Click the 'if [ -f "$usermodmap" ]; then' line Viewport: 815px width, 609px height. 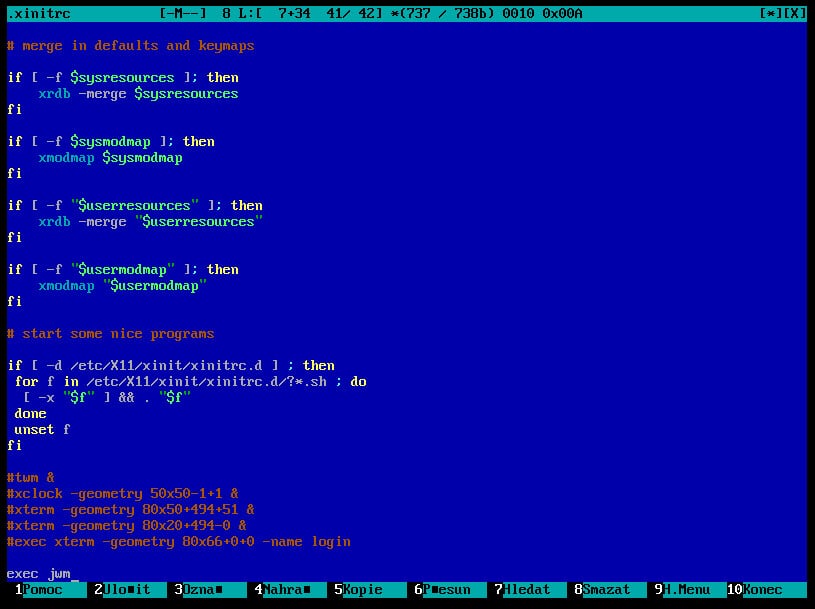click(x=123, y=269)
